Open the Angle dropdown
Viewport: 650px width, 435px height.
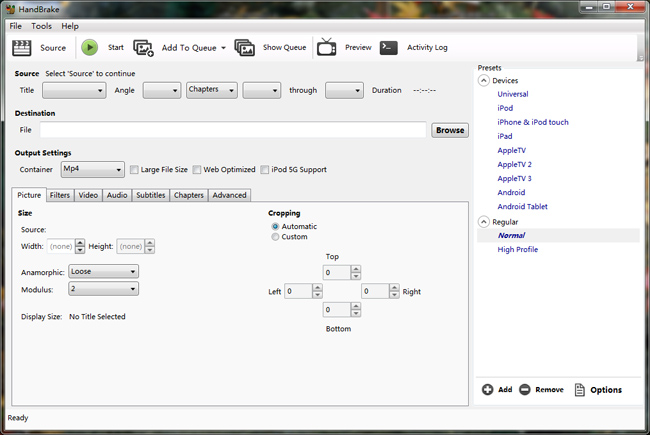(x=162, y=90)
